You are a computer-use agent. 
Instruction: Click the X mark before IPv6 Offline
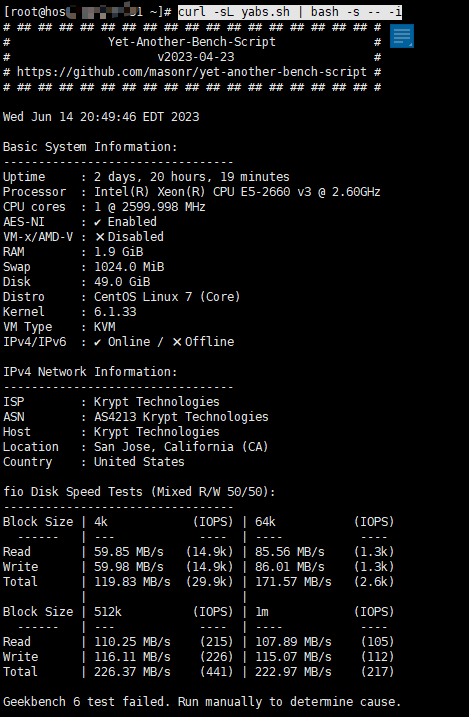click(177, 342)
